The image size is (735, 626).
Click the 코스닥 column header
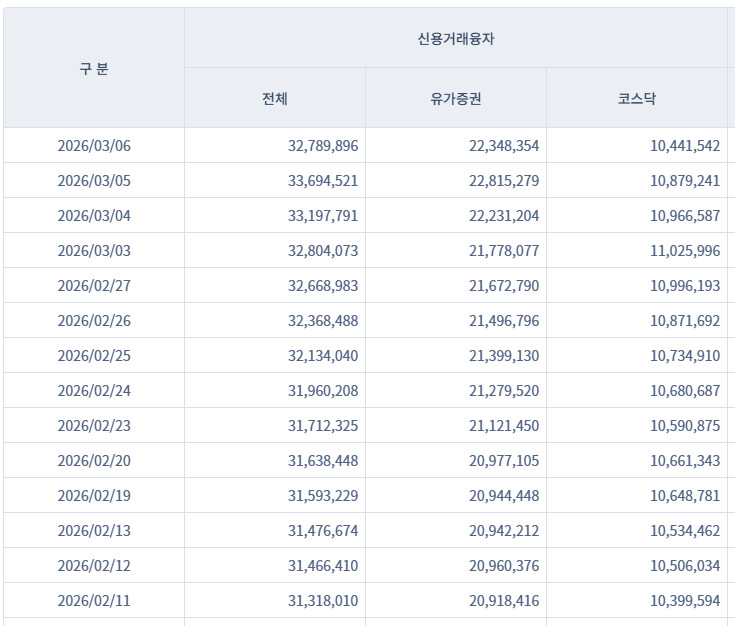coord(637,98)
